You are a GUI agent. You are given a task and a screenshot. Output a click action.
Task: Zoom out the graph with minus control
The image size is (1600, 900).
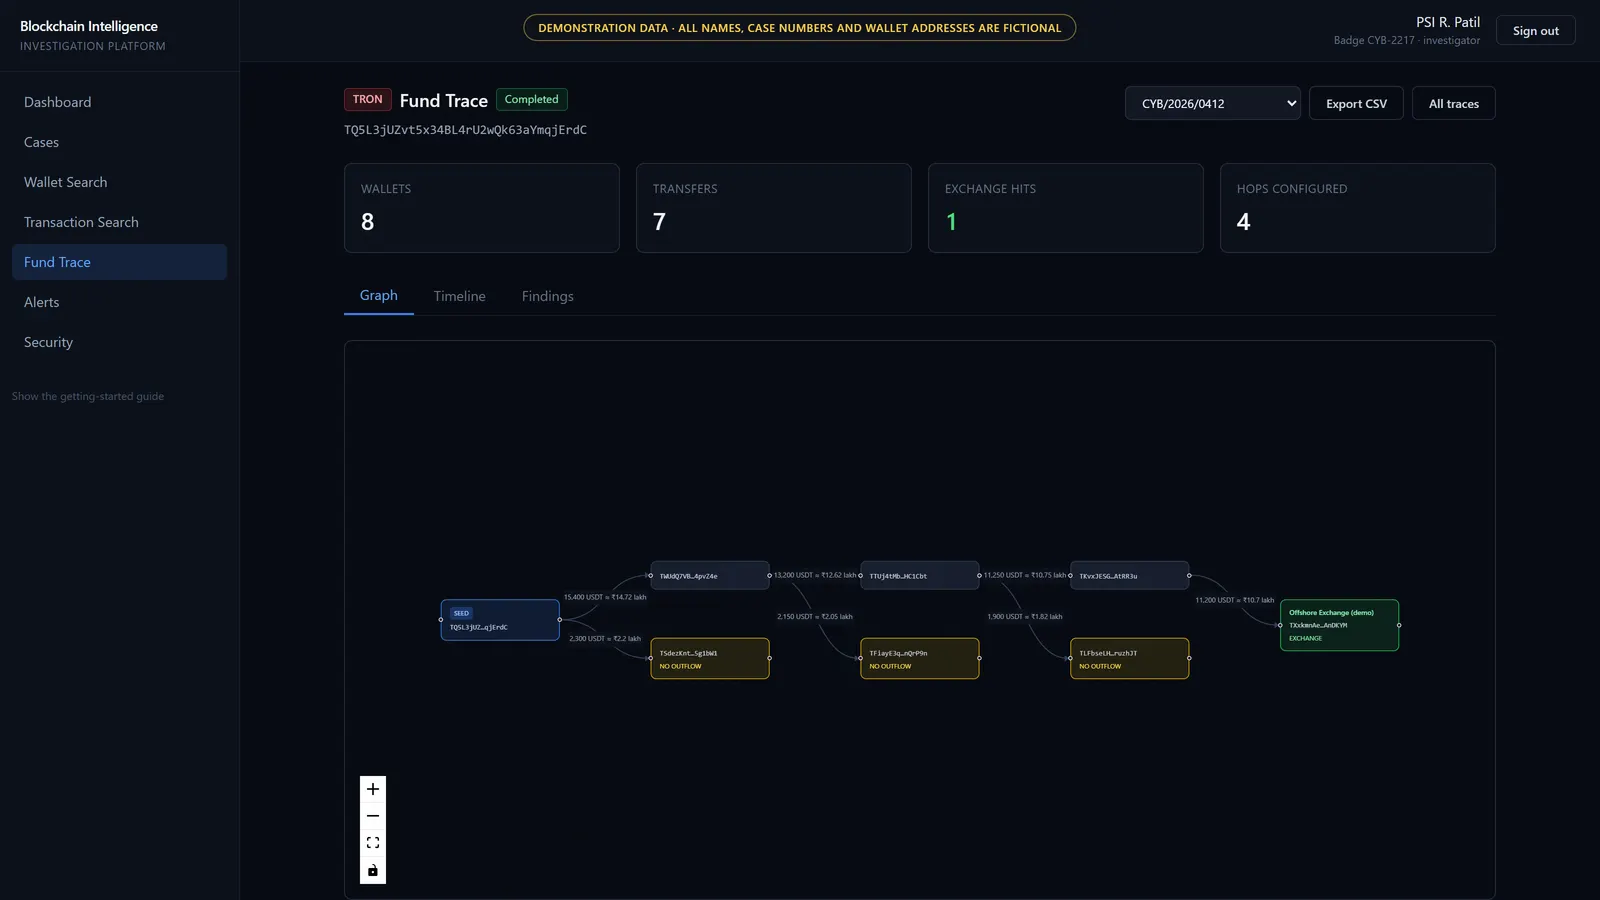(373, 816)
